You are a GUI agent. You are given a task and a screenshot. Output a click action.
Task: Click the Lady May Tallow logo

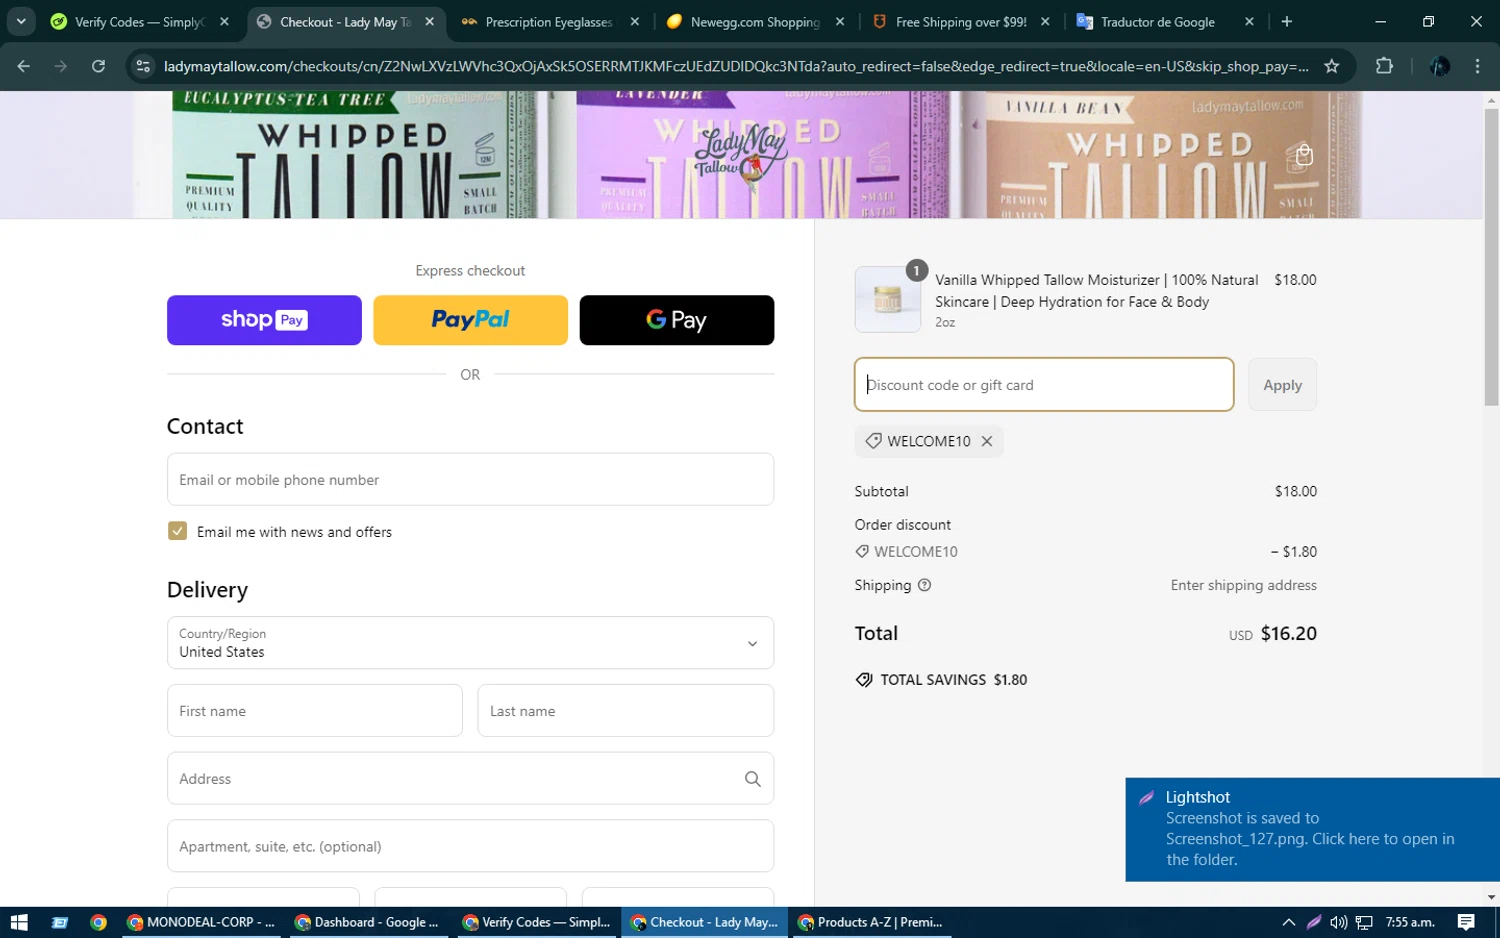740,155
